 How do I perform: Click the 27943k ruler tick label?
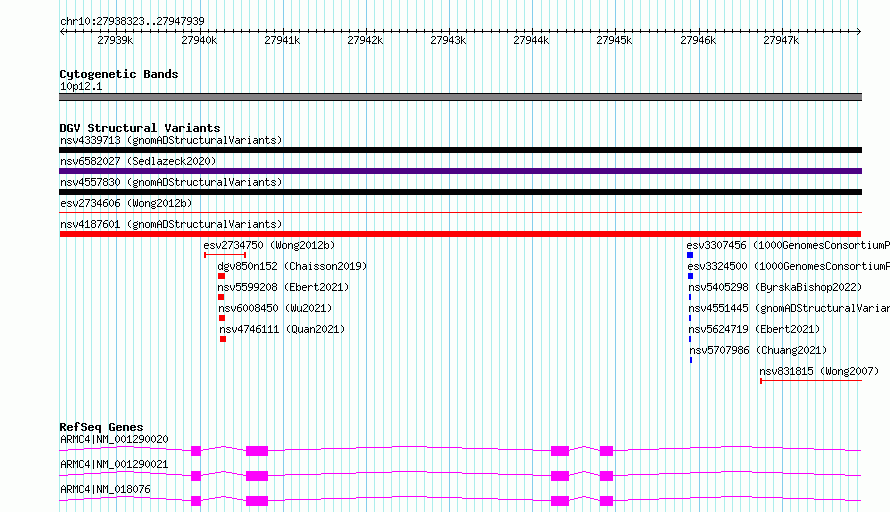[x=448, y=40]
